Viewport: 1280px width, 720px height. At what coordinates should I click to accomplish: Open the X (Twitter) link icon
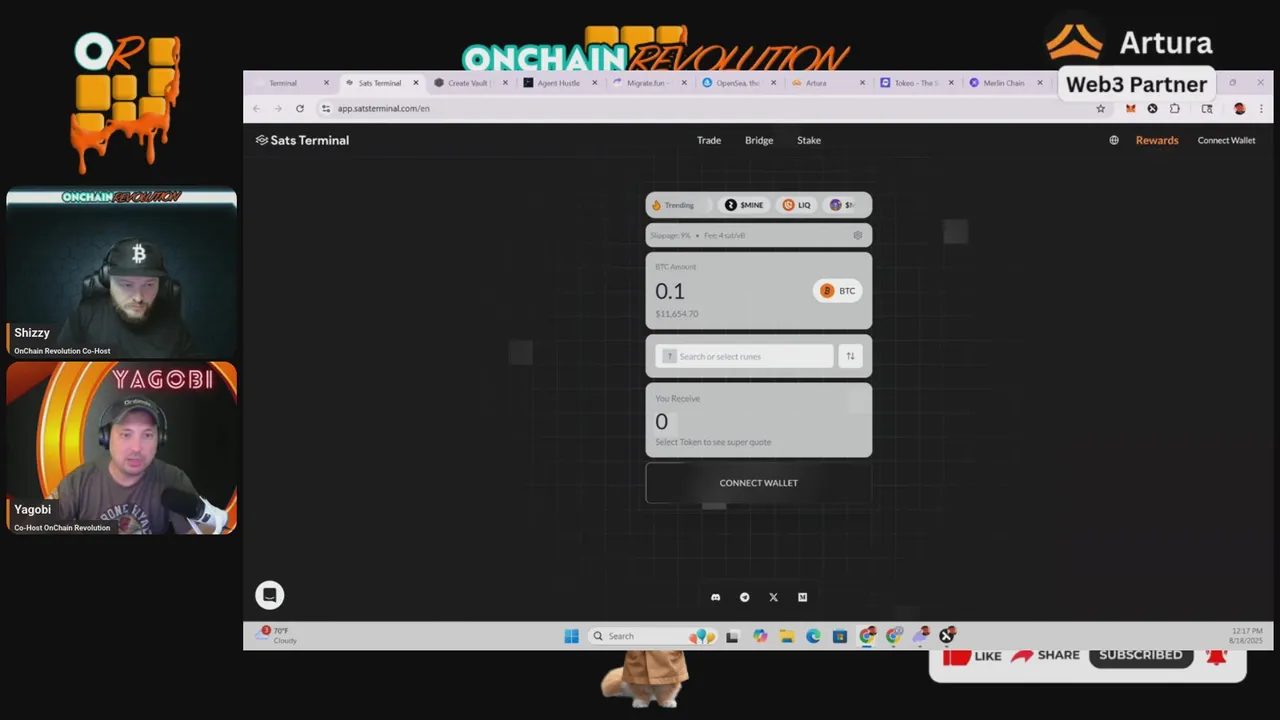[x=773, y=597]
